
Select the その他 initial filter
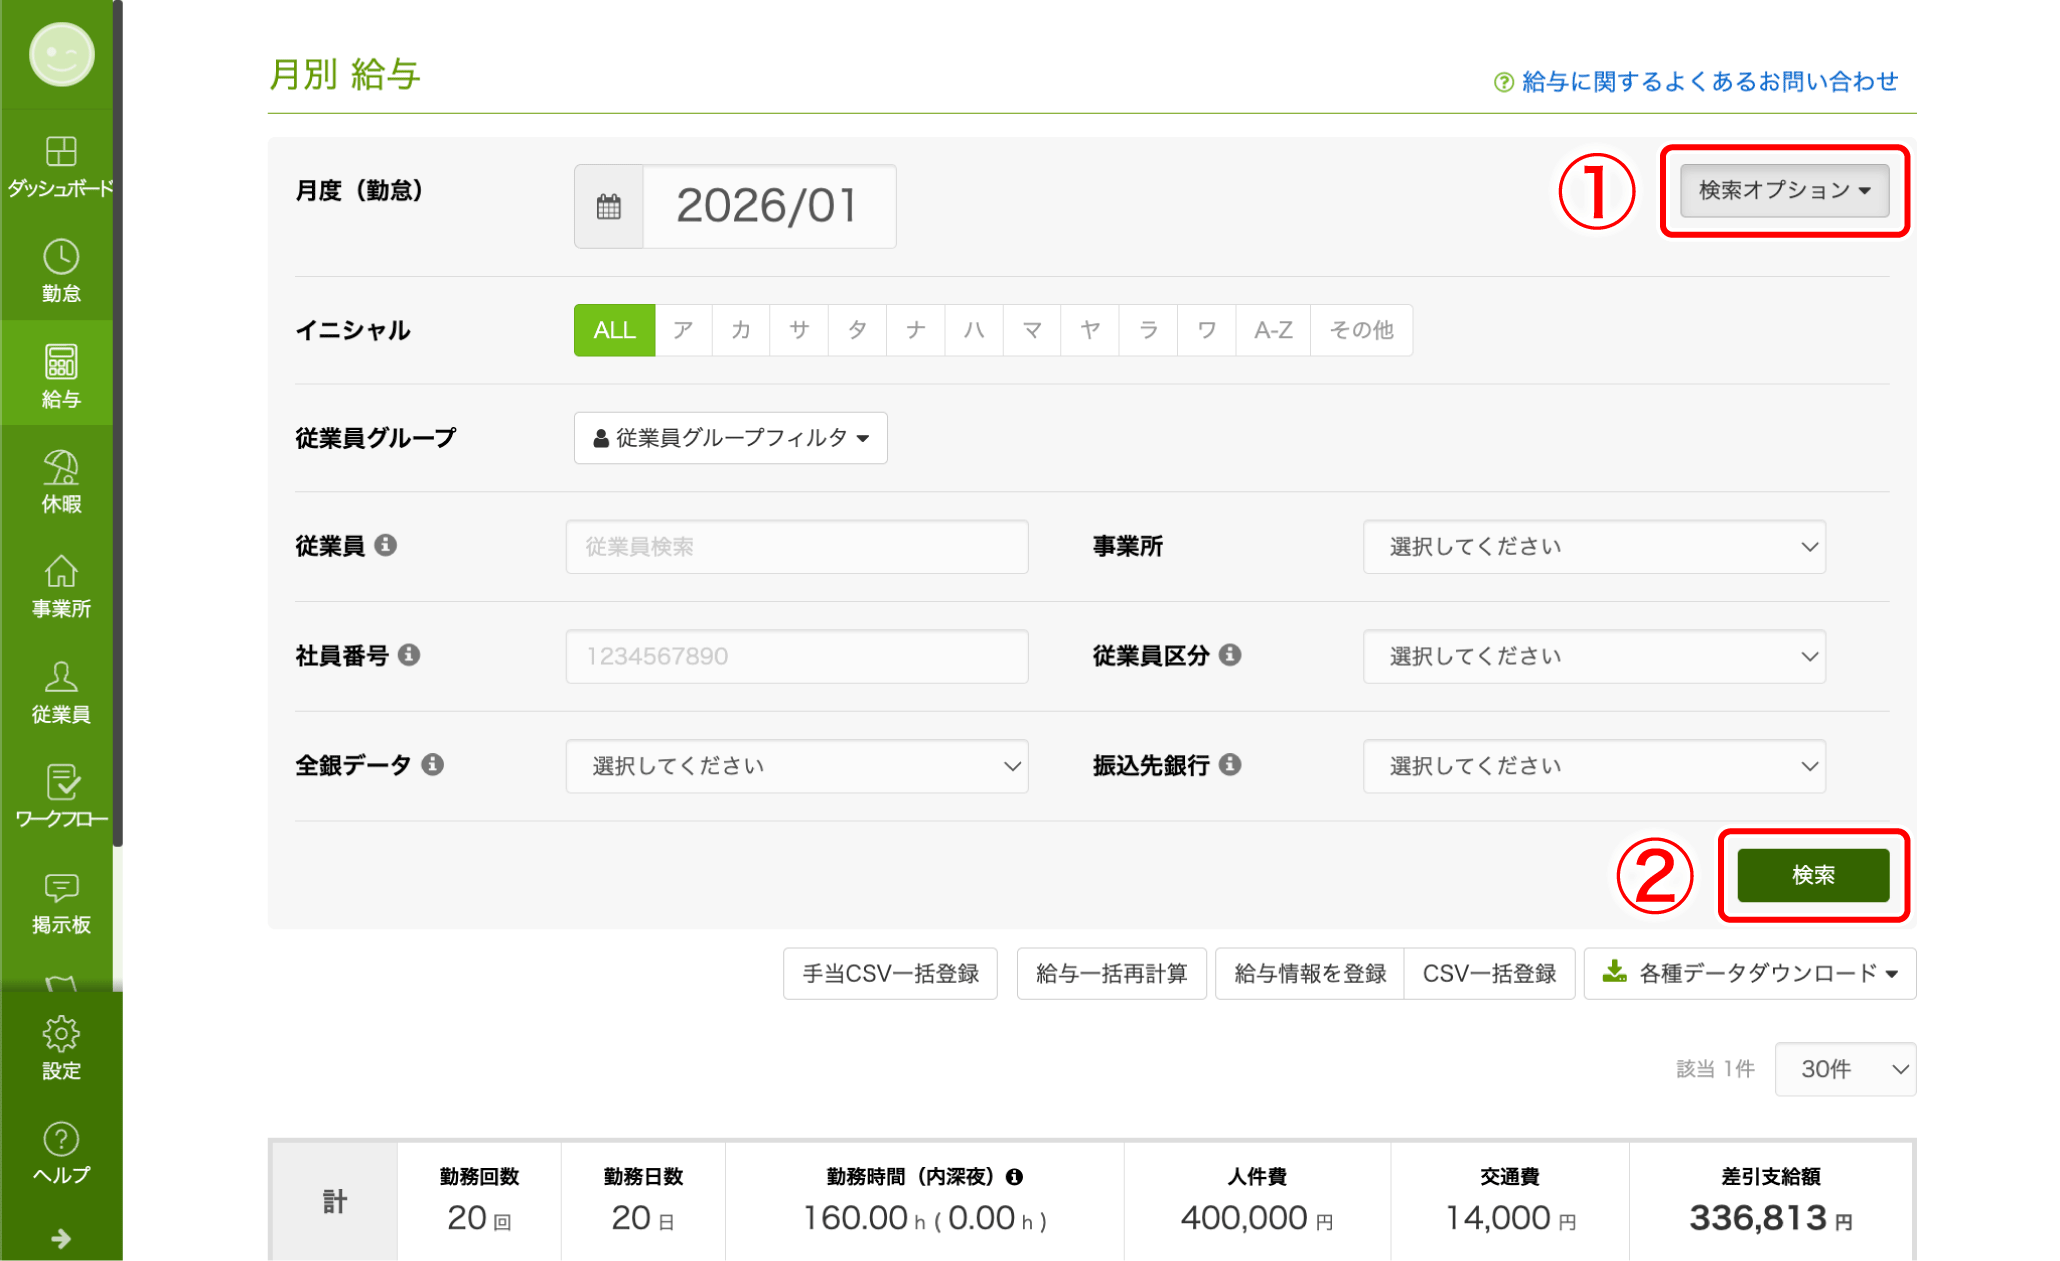[x=1361, y=330]
